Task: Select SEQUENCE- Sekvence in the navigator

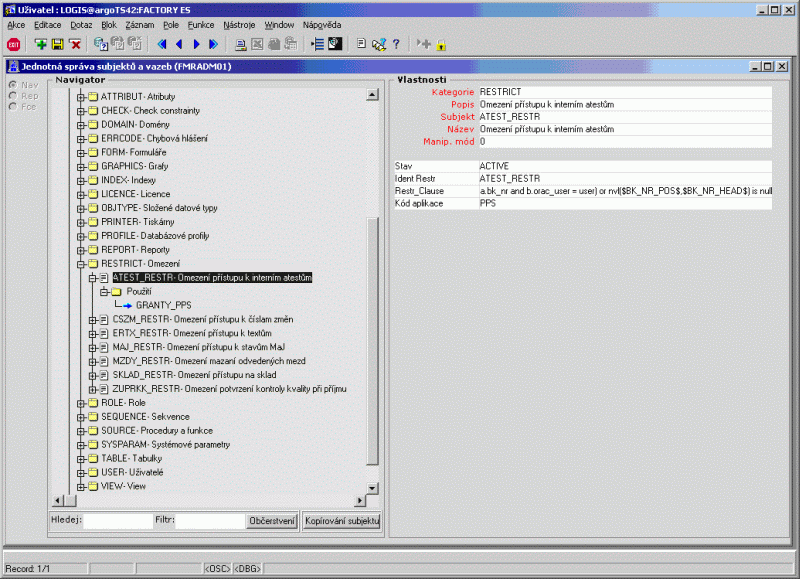Action: [145, 417]
